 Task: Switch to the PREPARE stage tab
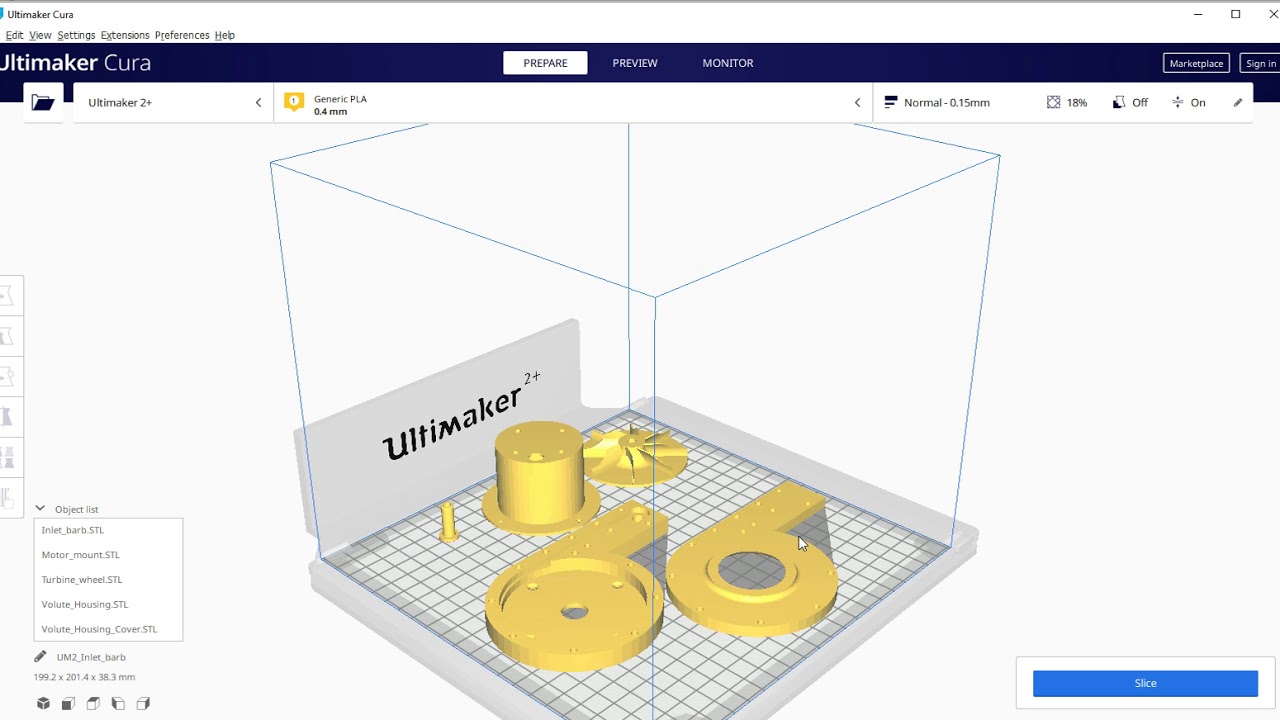click(x=545, y=63)
